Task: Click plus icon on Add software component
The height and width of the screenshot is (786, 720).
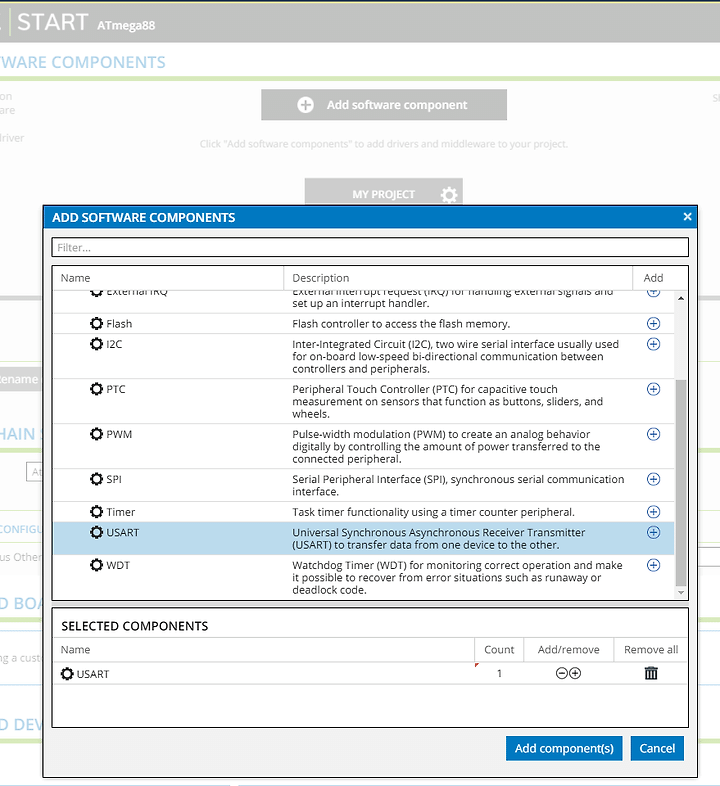Action: click(305, 105)
